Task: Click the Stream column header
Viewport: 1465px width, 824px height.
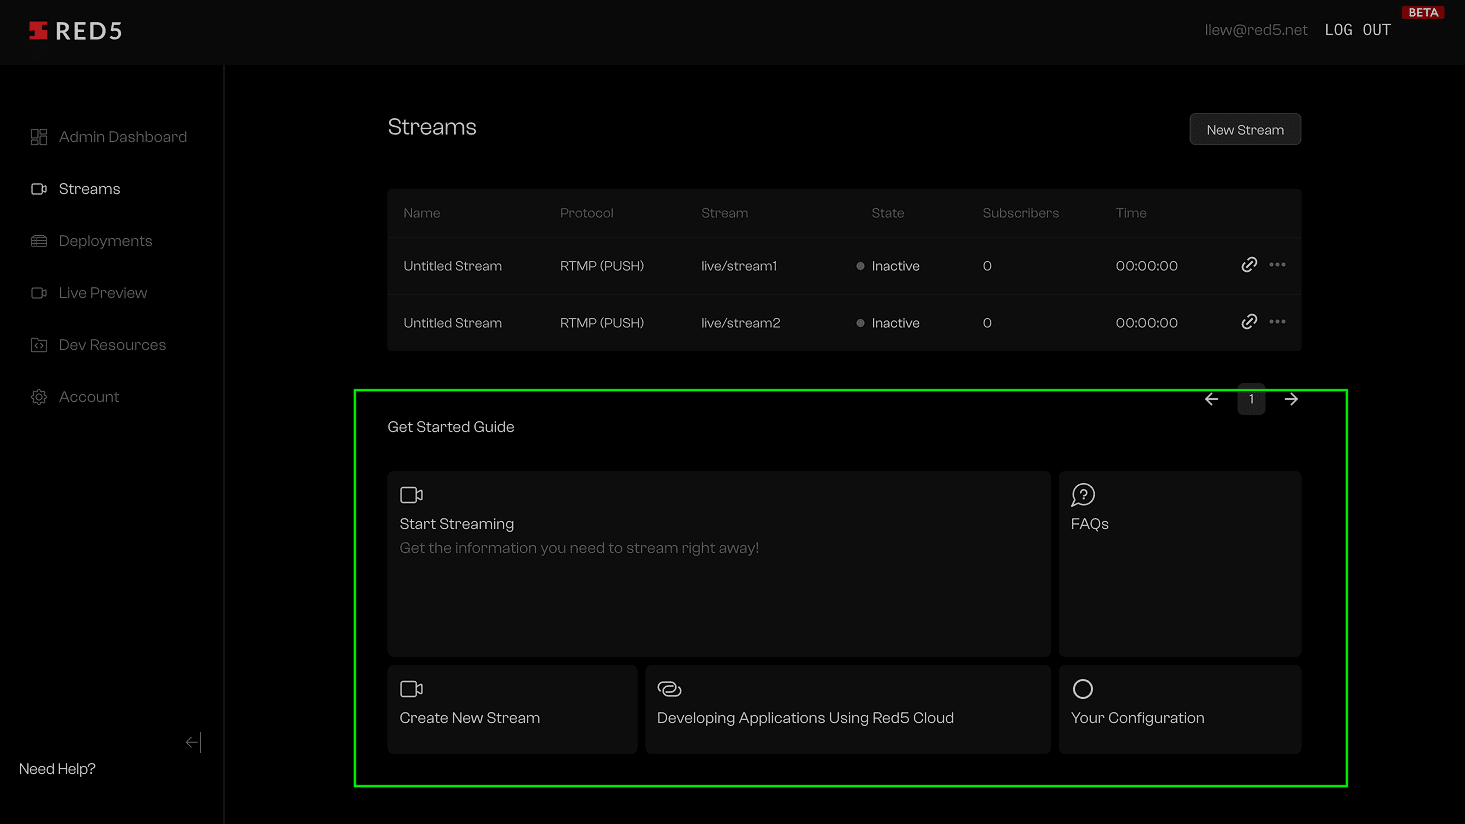Action: [x=725, y=213]
